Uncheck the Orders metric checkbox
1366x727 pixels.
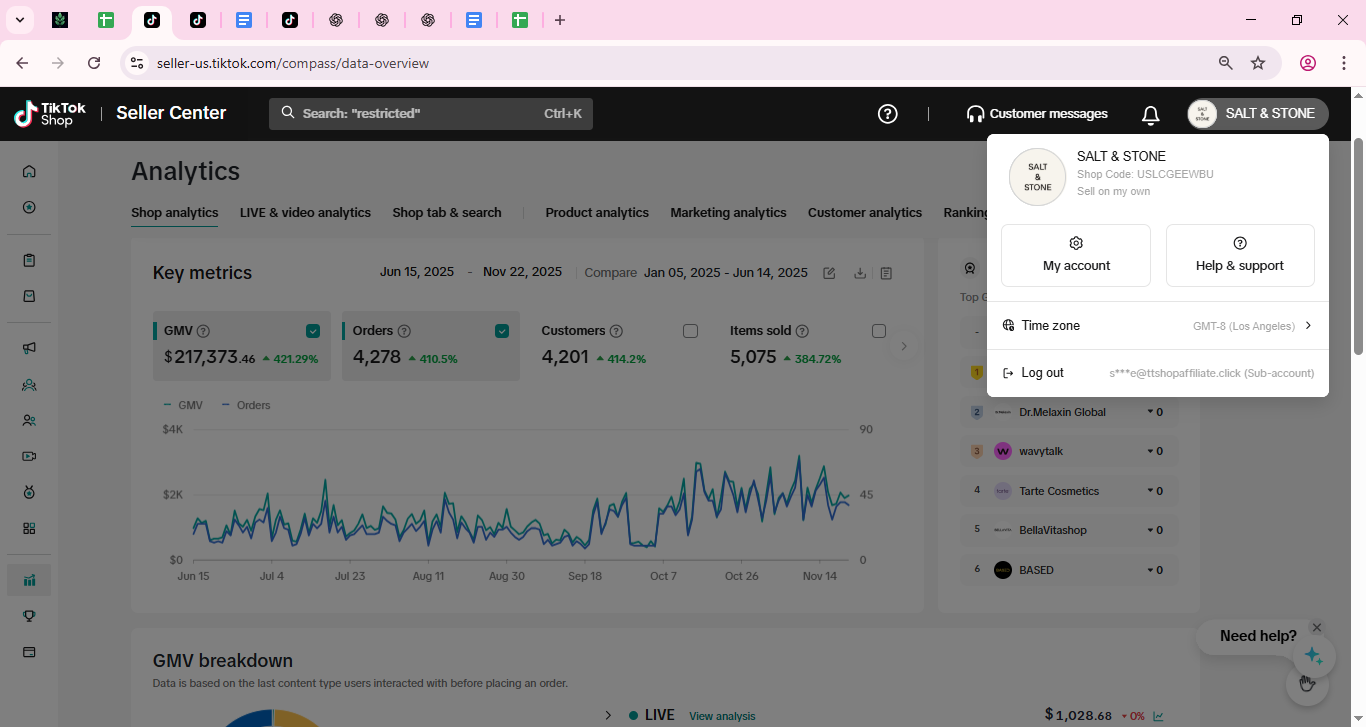(x=502, y=331)
